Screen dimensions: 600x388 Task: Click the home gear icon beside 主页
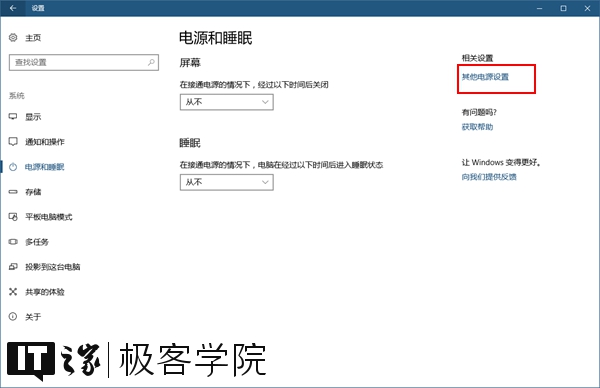[x=13, y=37]
